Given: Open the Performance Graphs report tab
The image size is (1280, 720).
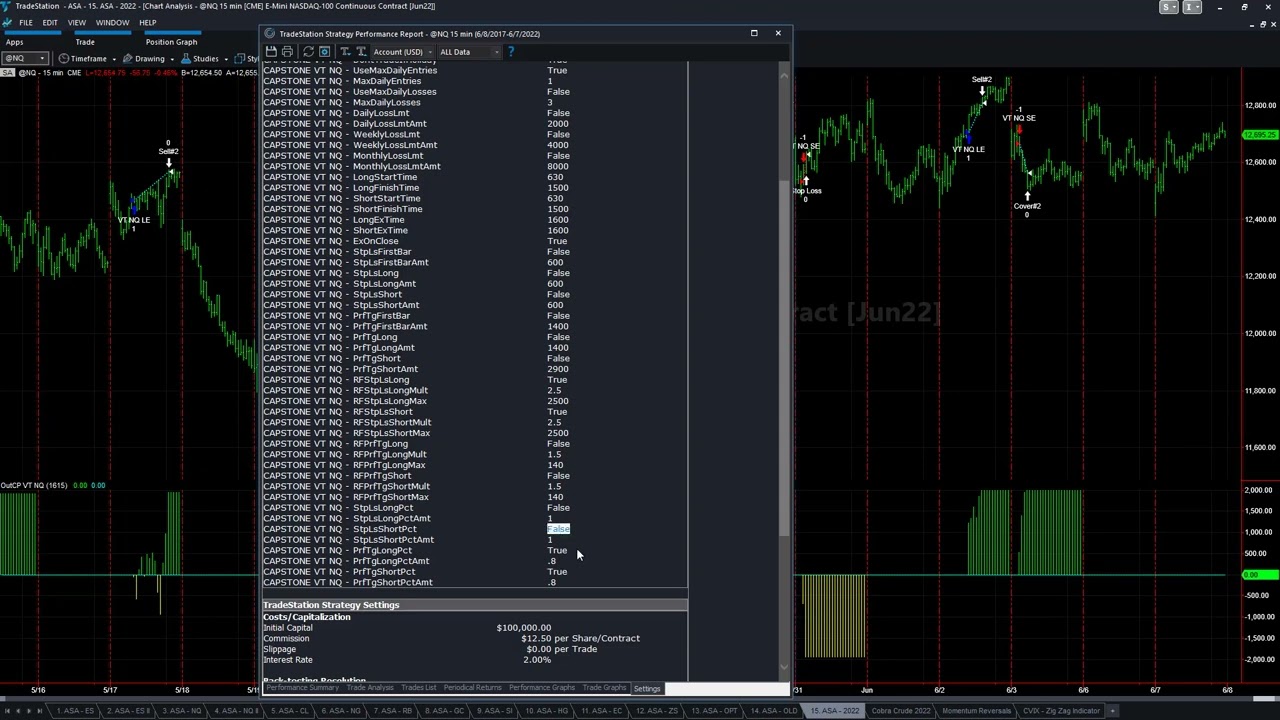Looking at the screenshot, I should click(x=542, y=688).
